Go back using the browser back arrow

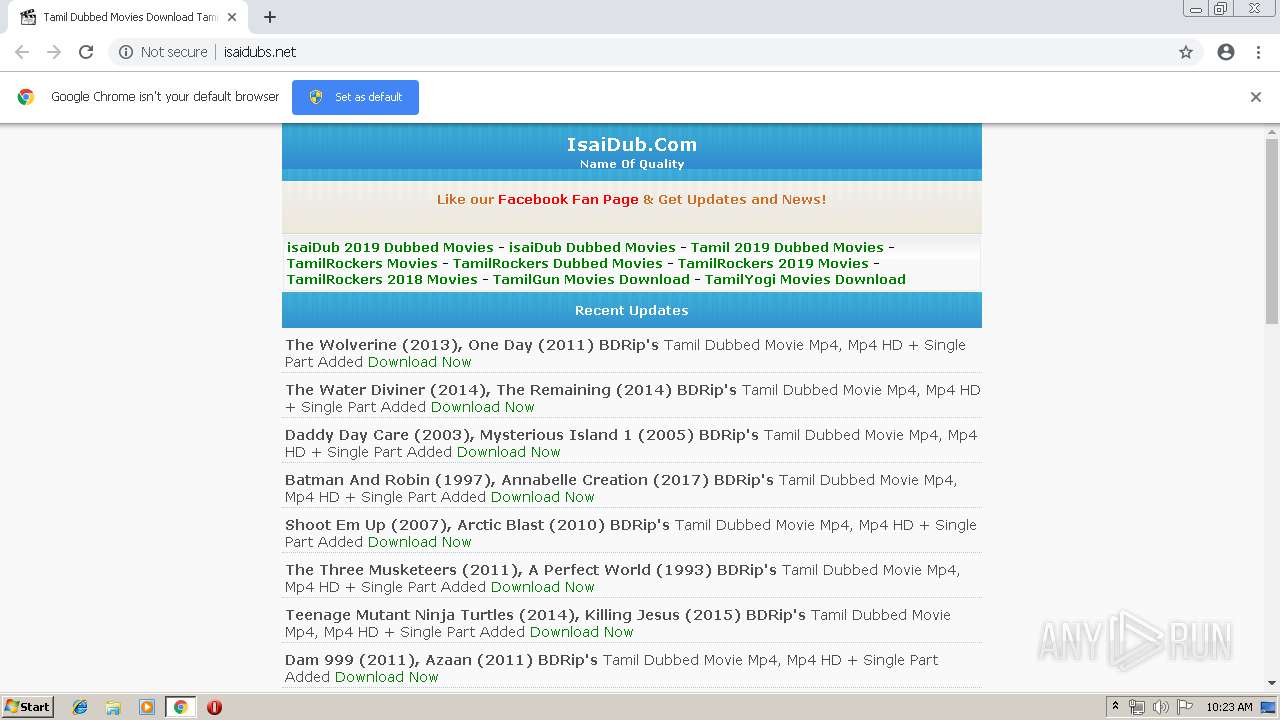[22, 52]
